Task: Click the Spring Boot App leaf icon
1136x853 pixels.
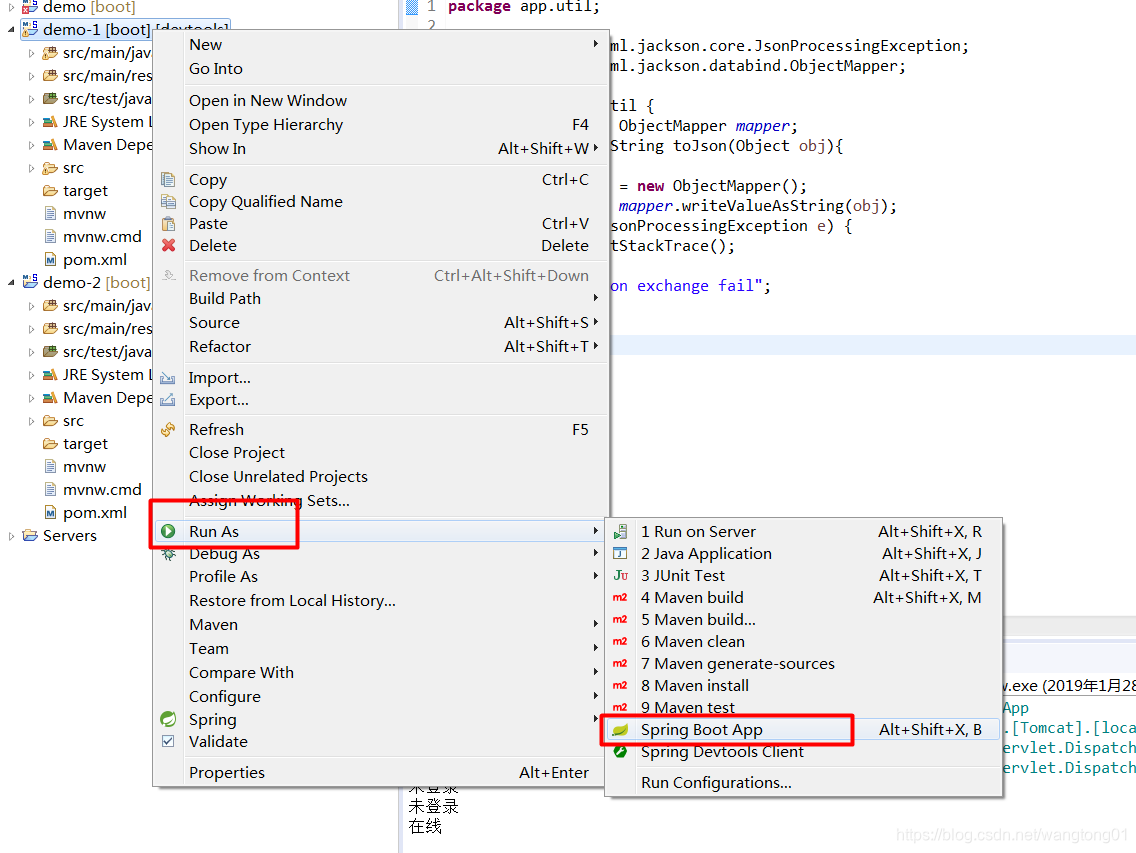Action: point(620,730)
